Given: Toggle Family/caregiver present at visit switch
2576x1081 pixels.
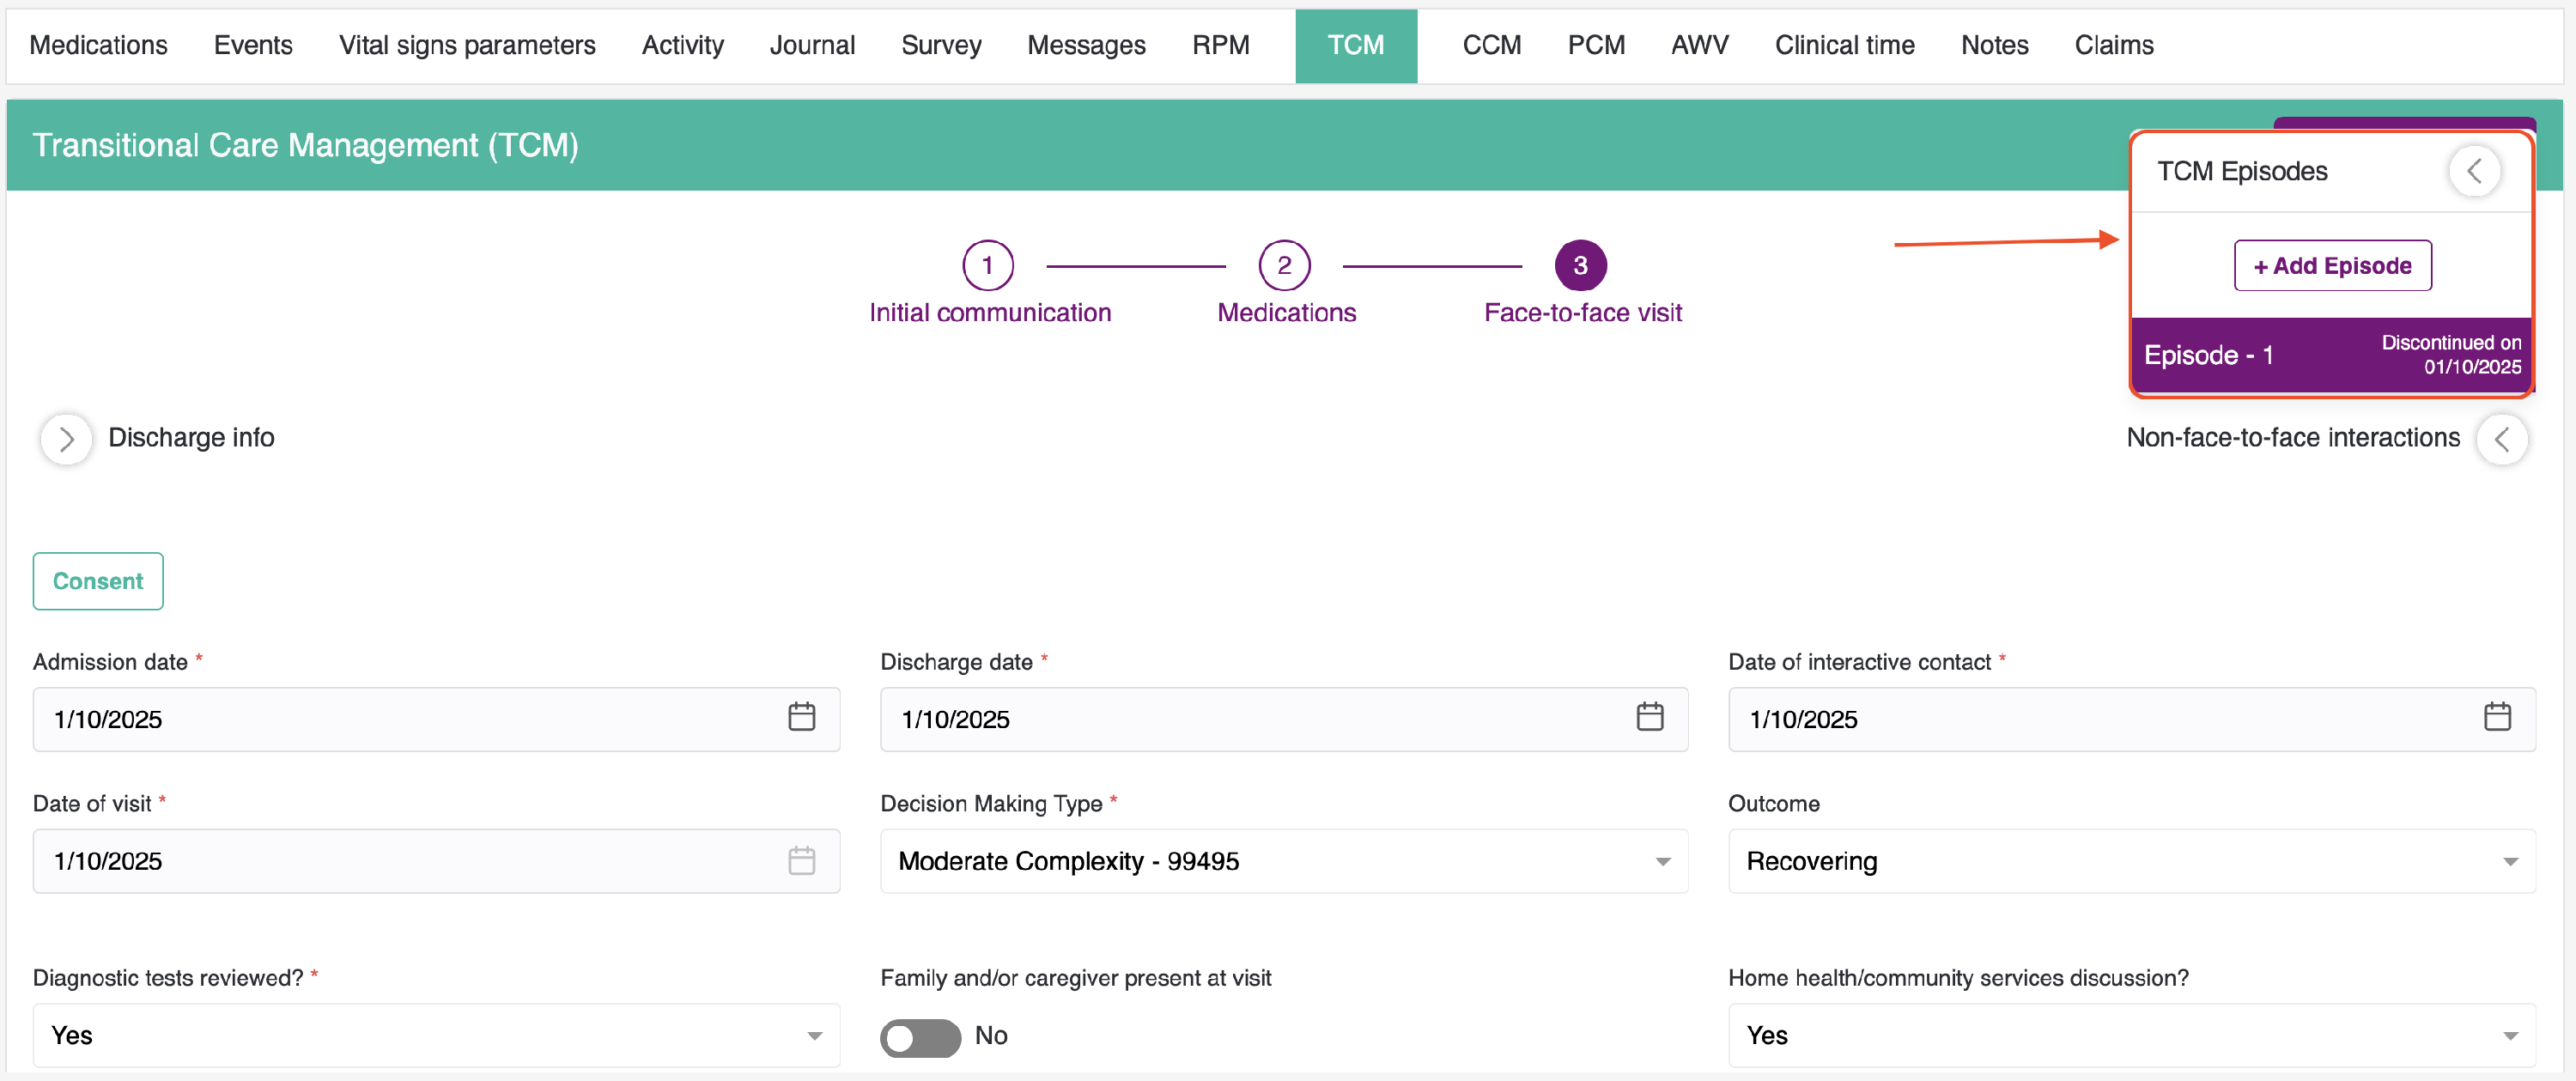Looking at the screenshot, I should point(920,1037).
